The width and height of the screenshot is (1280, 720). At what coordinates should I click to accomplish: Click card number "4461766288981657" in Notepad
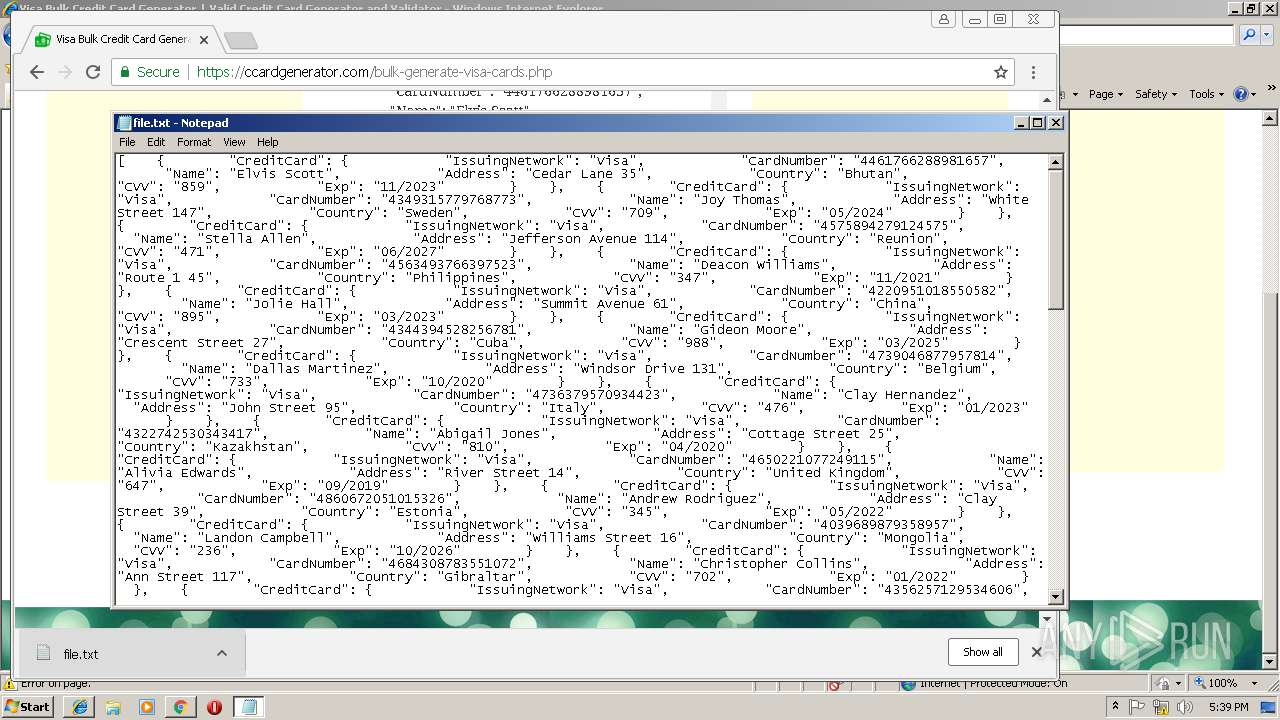pos(920,160)
